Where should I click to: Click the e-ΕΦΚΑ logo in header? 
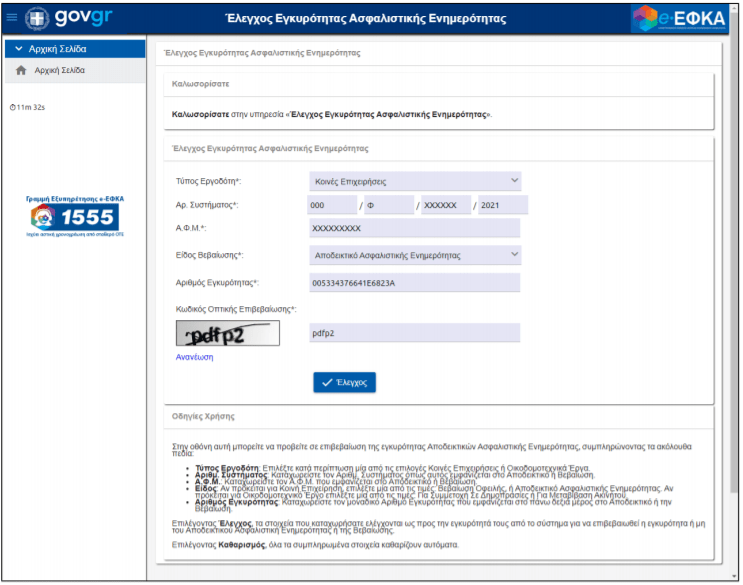(680, 19)
